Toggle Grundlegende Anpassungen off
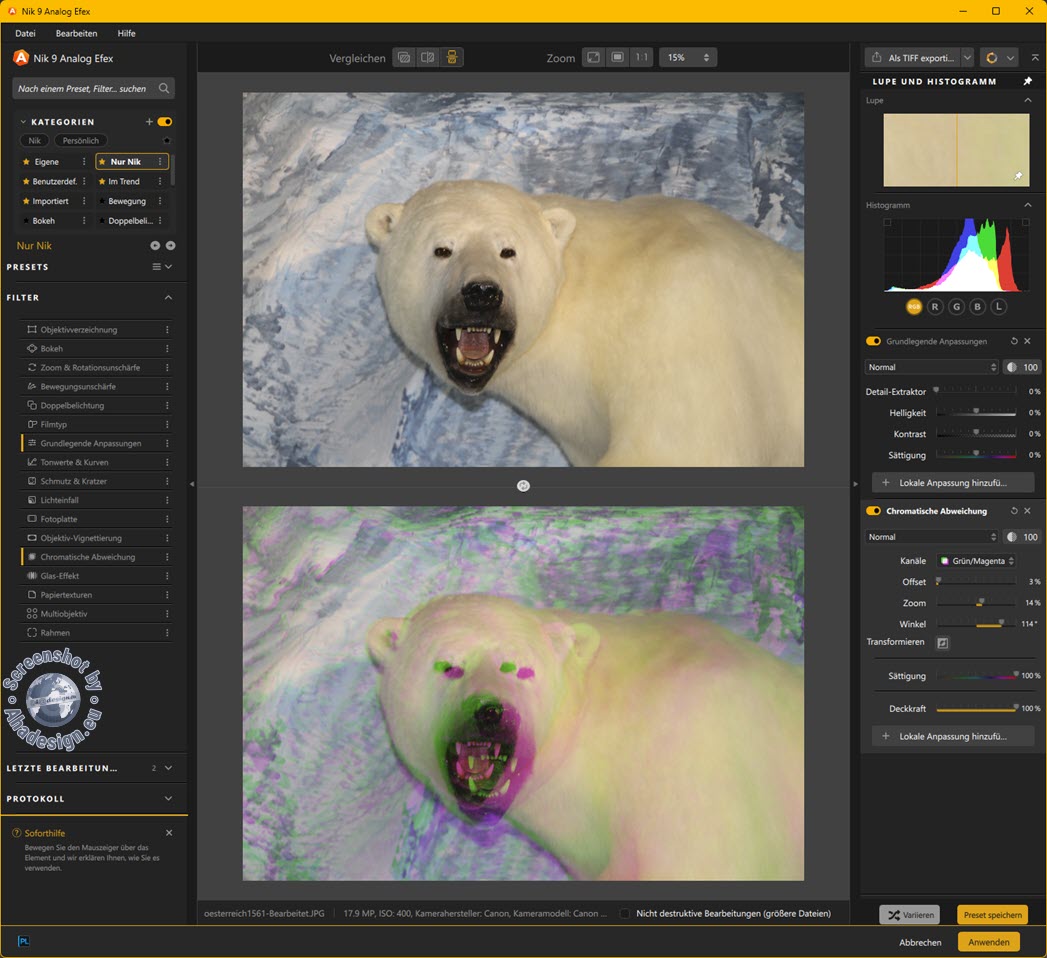 873,341
